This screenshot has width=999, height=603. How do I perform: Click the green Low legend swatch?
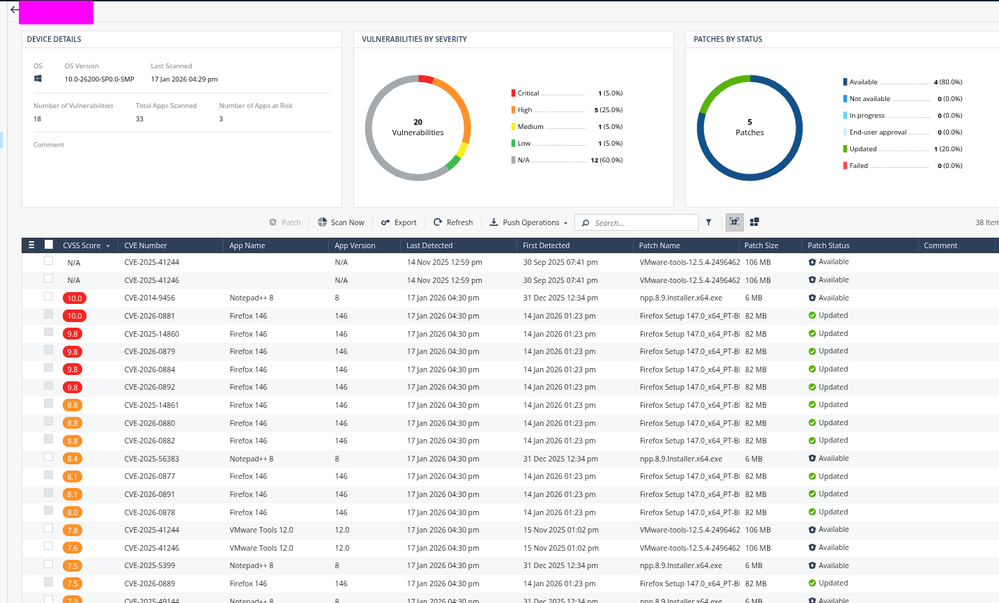(513, 143)
